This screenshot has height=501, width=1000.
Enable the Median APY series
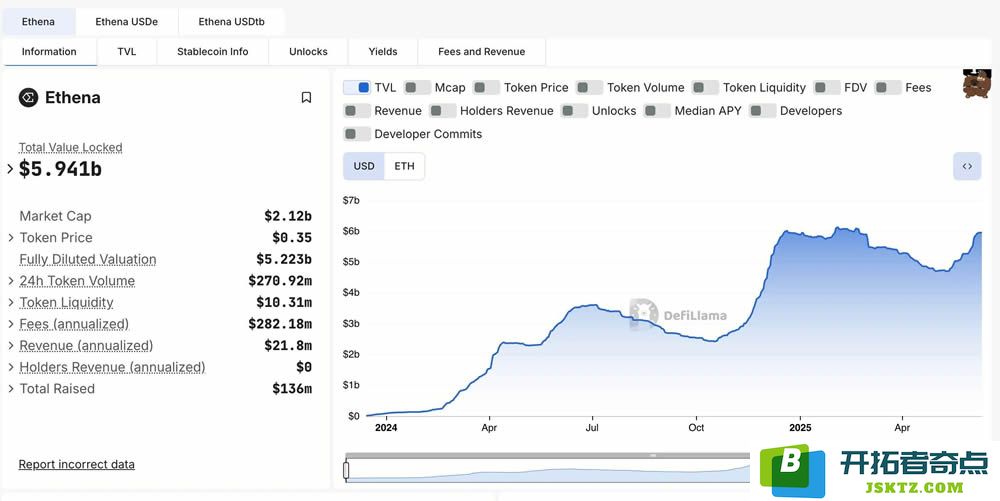coord(657,111)
